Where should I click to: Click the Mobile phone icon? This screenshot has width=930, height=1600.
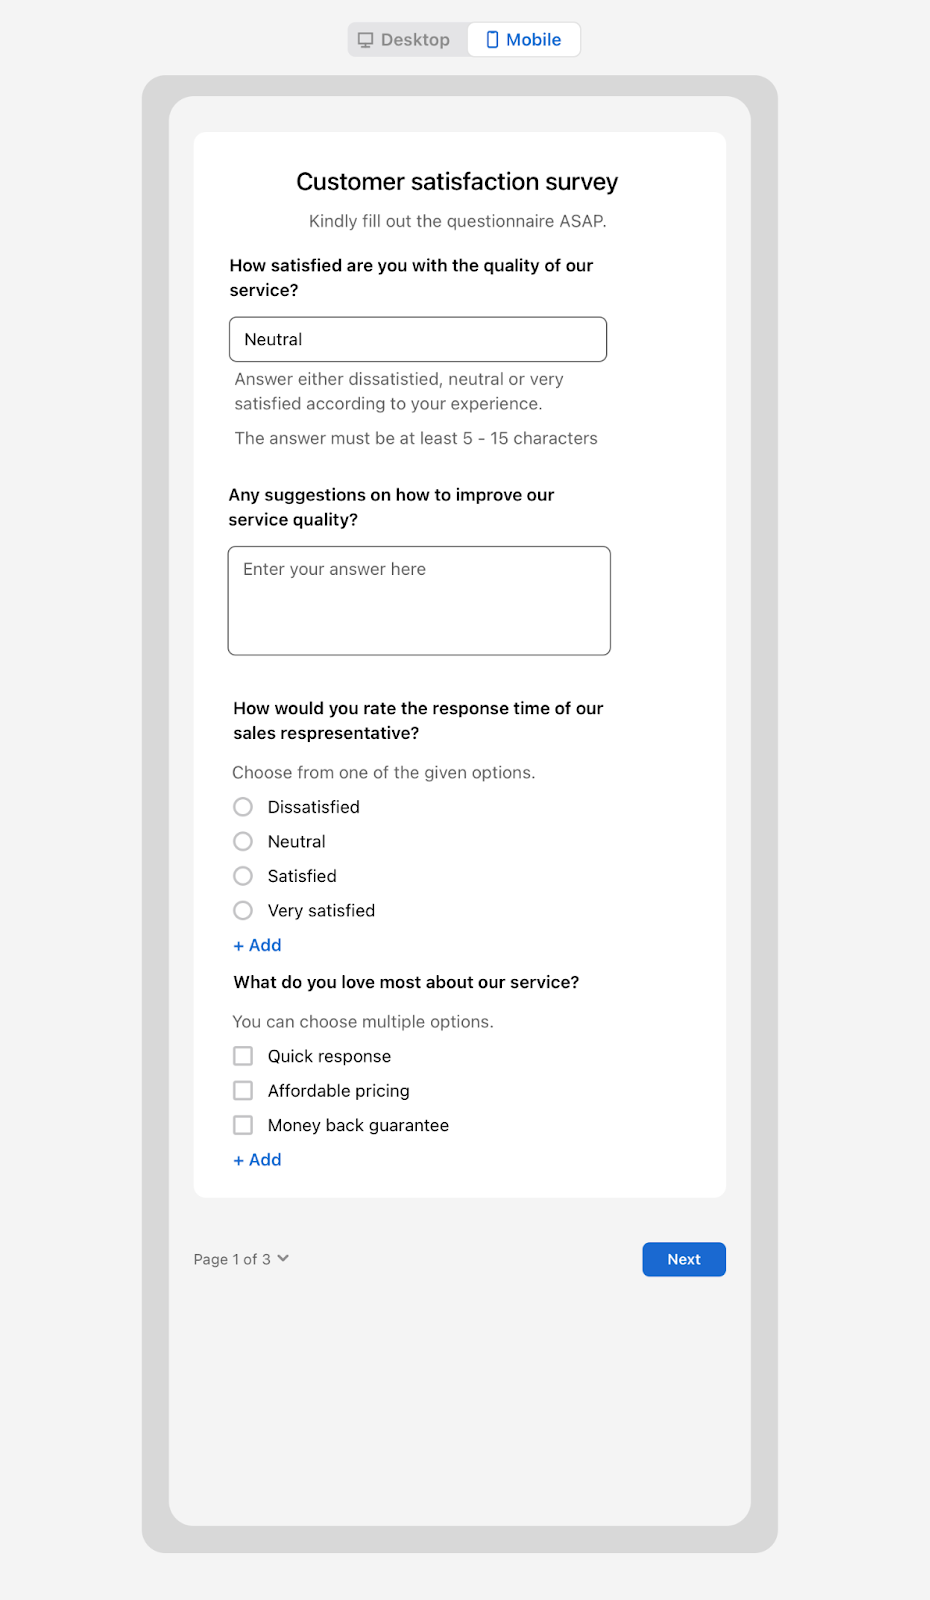click(492, 40)
